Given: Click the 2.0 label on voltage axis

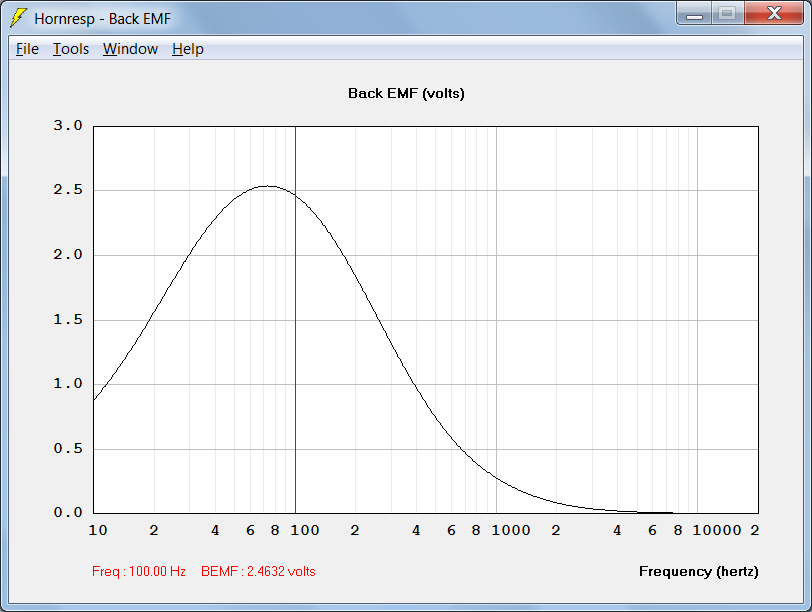Looking at the screenshot, I should pos(68,254).
